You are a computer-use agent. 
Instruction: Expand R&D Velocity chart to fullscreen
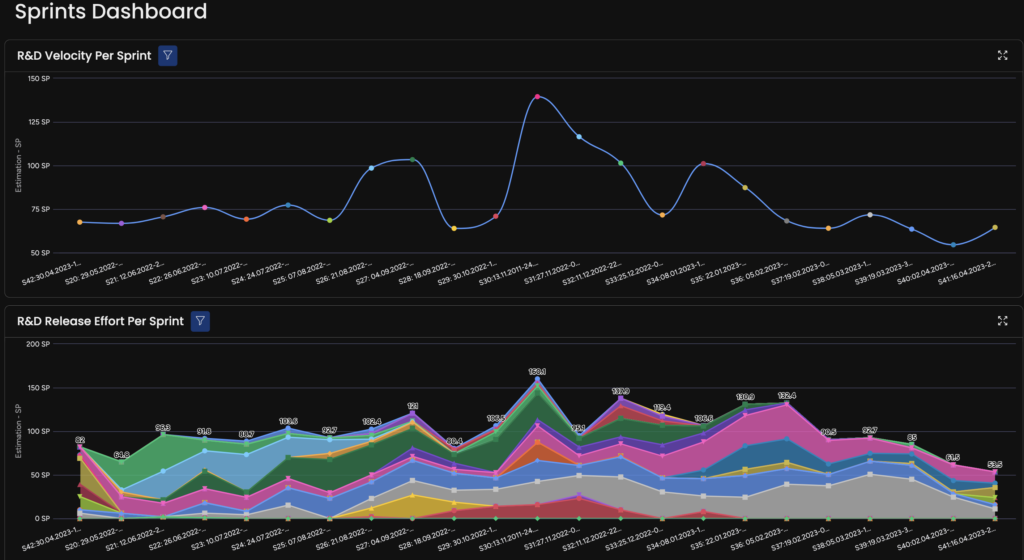(x=1002, y=56)
